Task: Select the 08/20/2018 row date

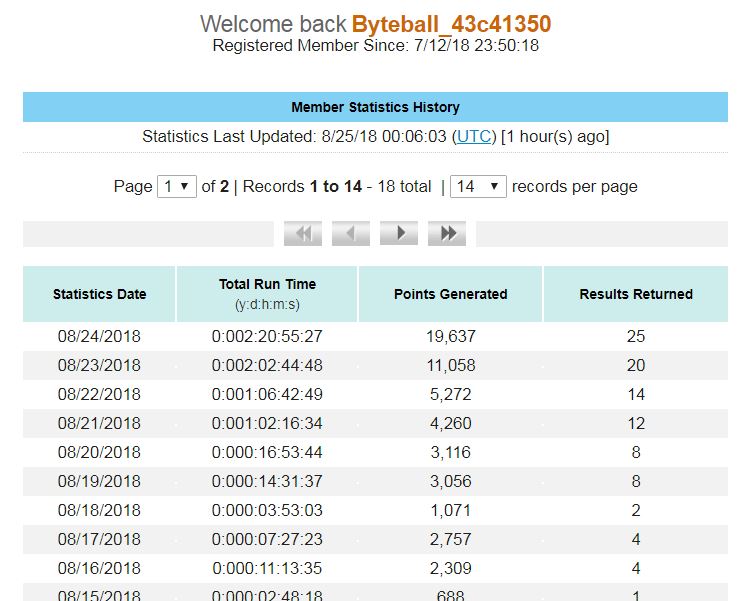Action: 99,452
